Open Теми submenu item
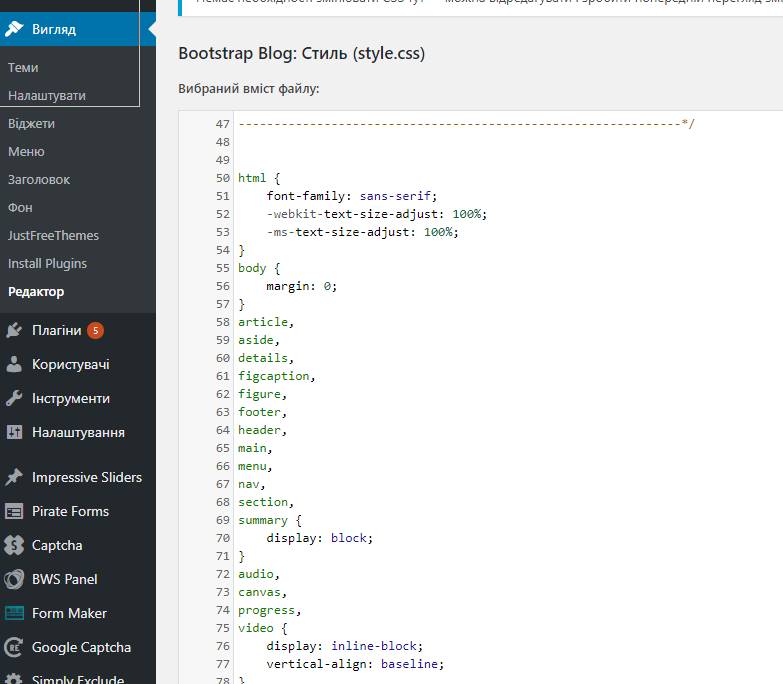 (23, 67)
